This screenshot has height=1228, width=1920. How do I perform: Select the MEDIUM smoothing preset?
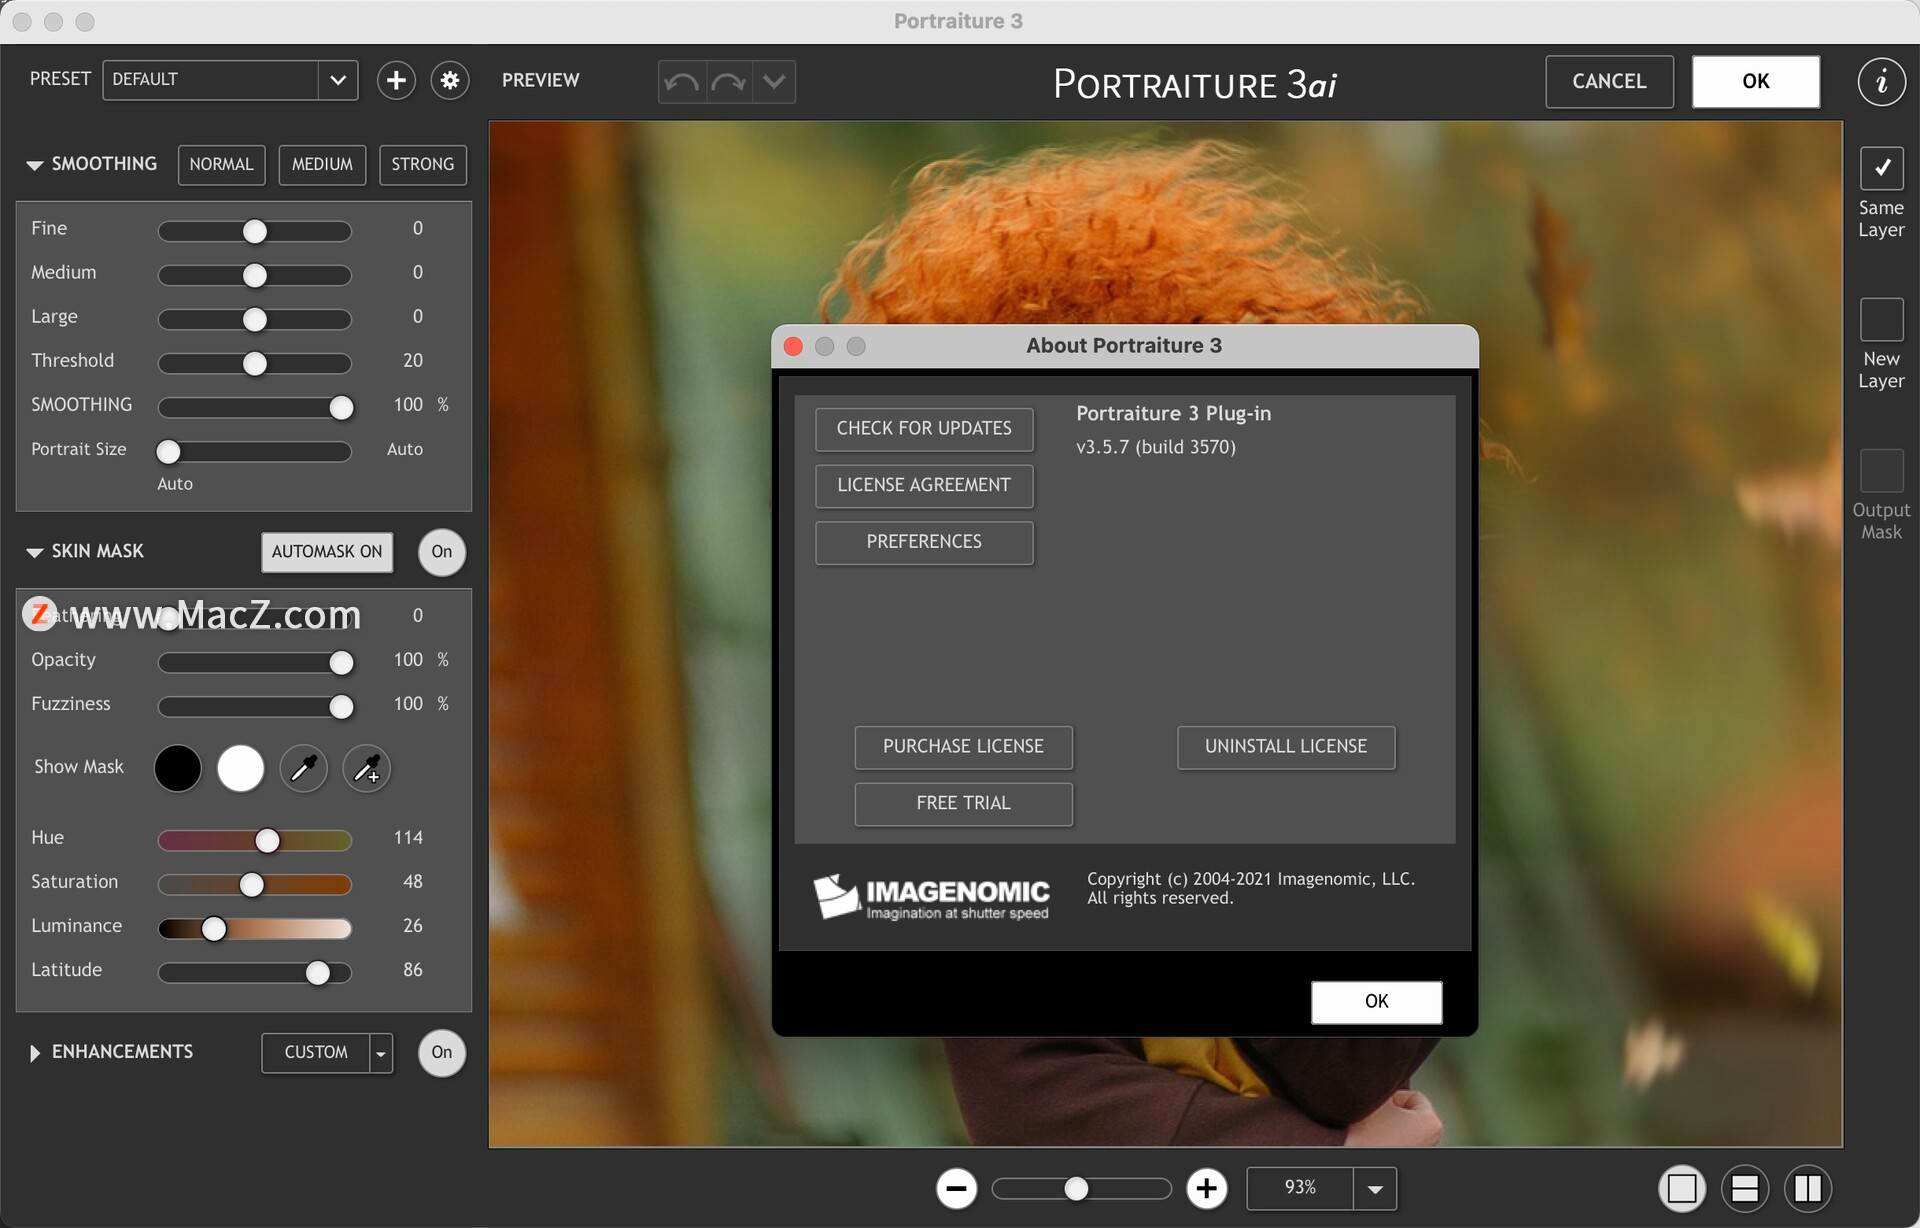(322, 165)
